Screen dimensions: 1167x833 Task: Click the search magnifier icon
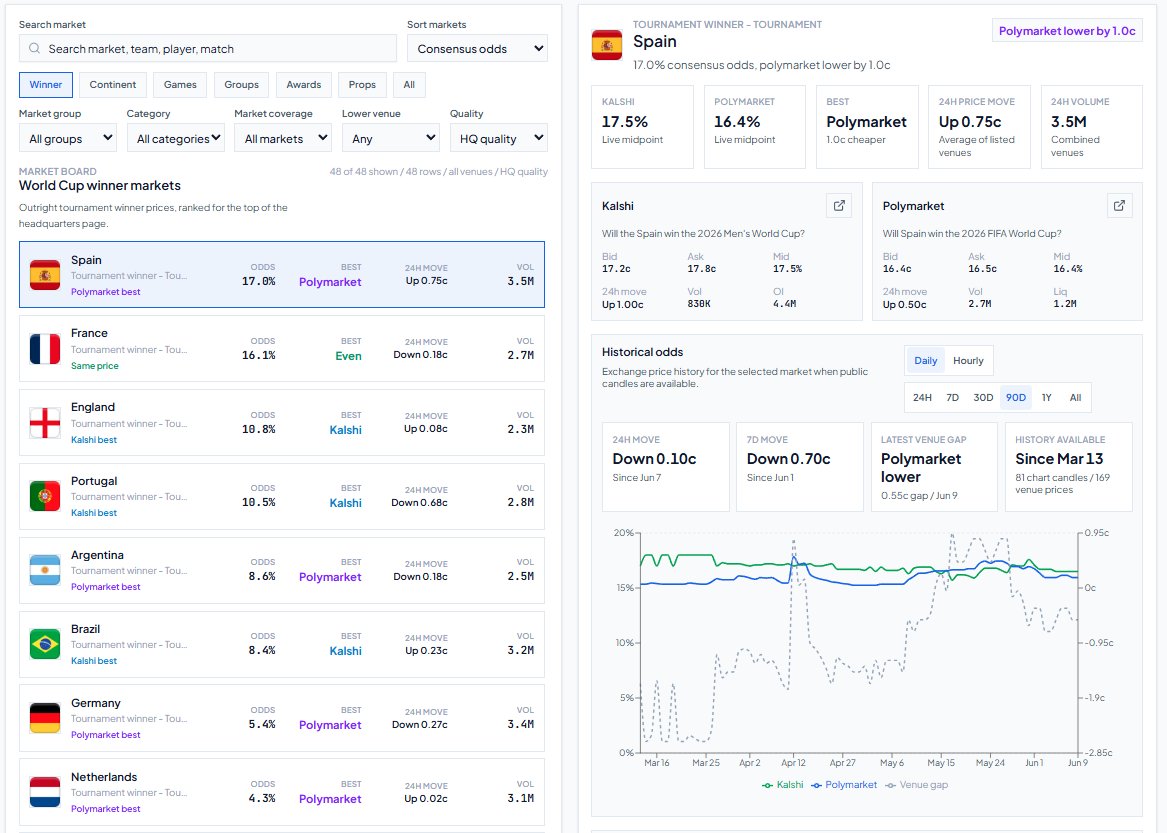pyautogui.click(x=34, y=48)
